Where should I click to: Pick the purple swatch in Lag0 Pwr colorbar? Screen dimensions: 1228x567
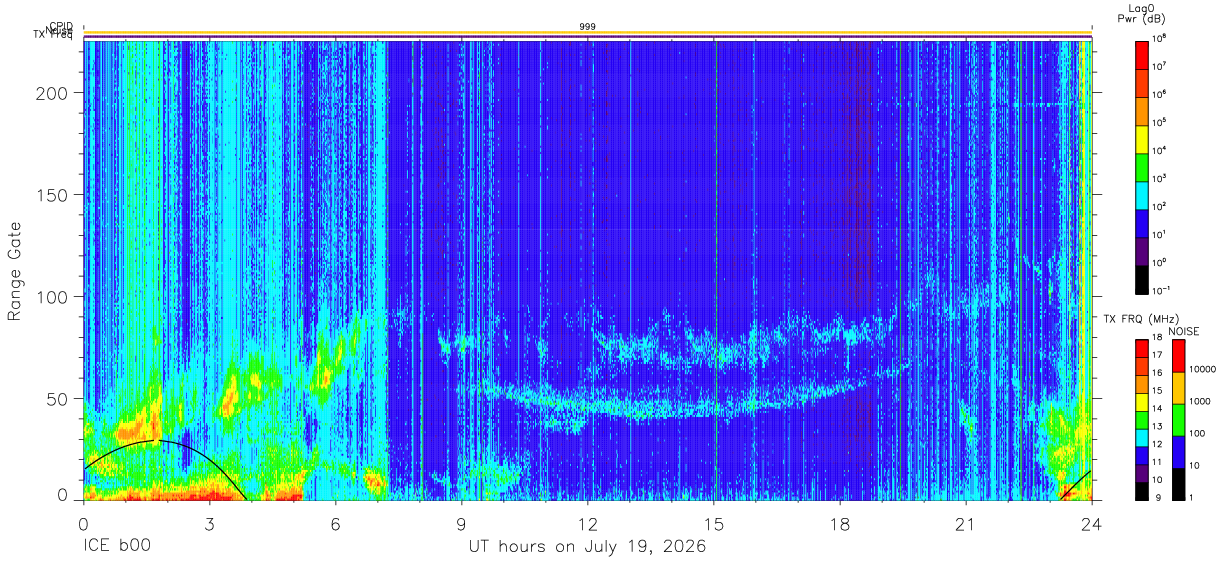1142,250
